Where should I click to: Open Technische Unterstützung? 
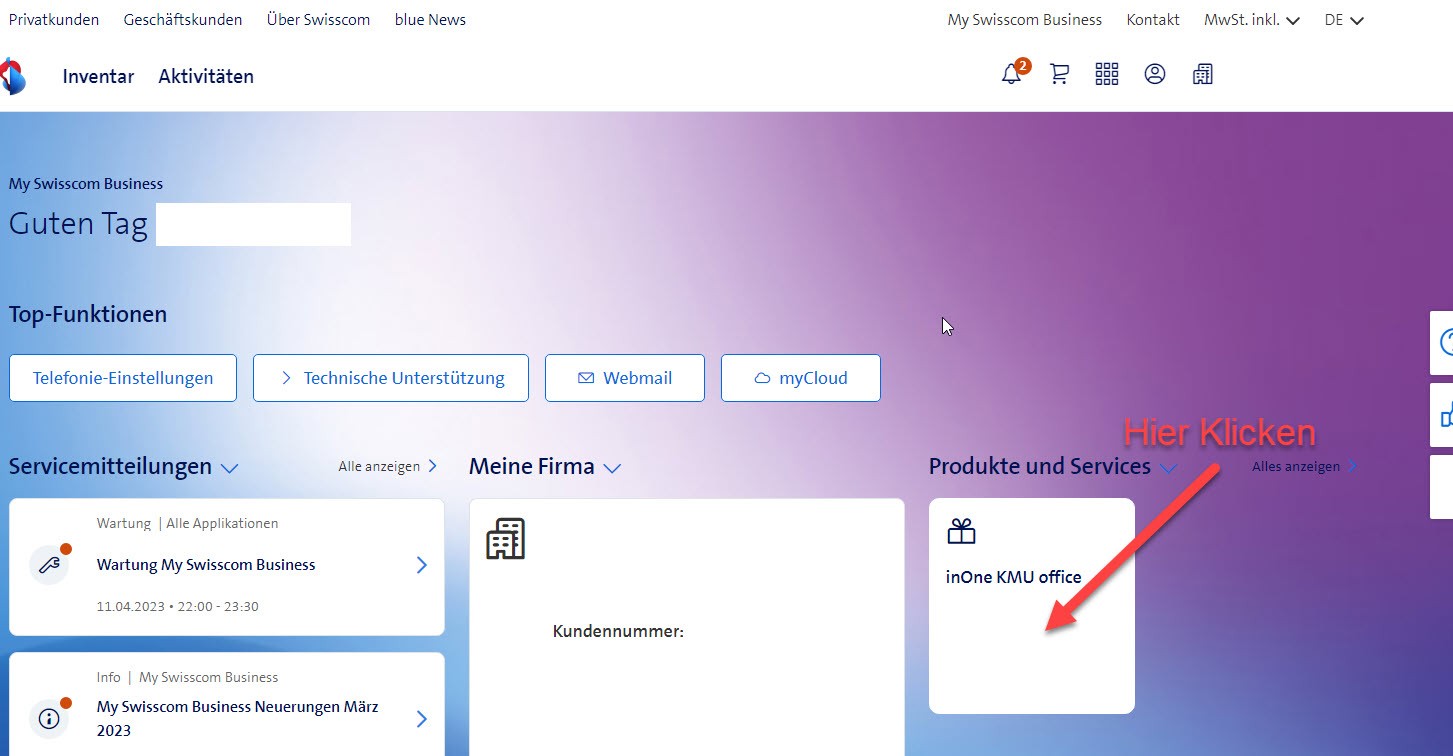[391, 378]
